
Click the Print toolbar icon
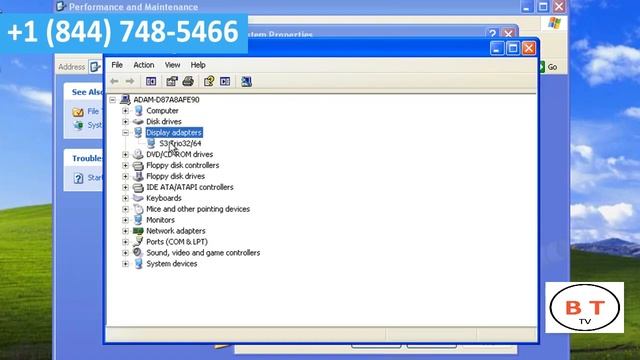click(188, 81)
